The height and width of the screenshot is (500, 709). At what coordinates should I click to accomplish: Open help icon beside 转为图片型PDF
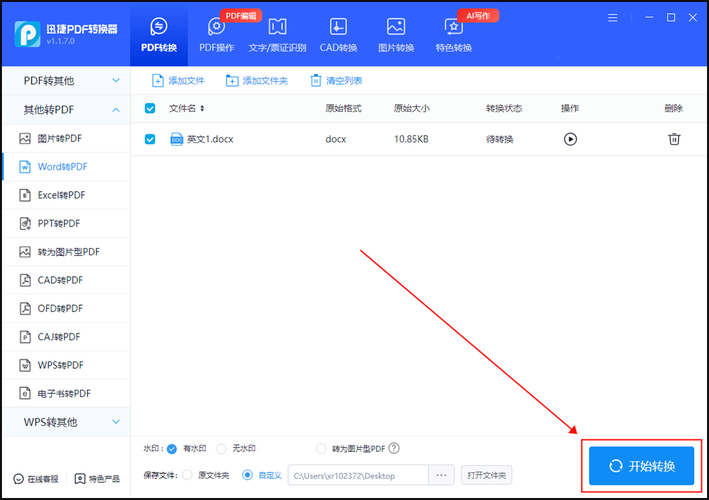(394, 448)
